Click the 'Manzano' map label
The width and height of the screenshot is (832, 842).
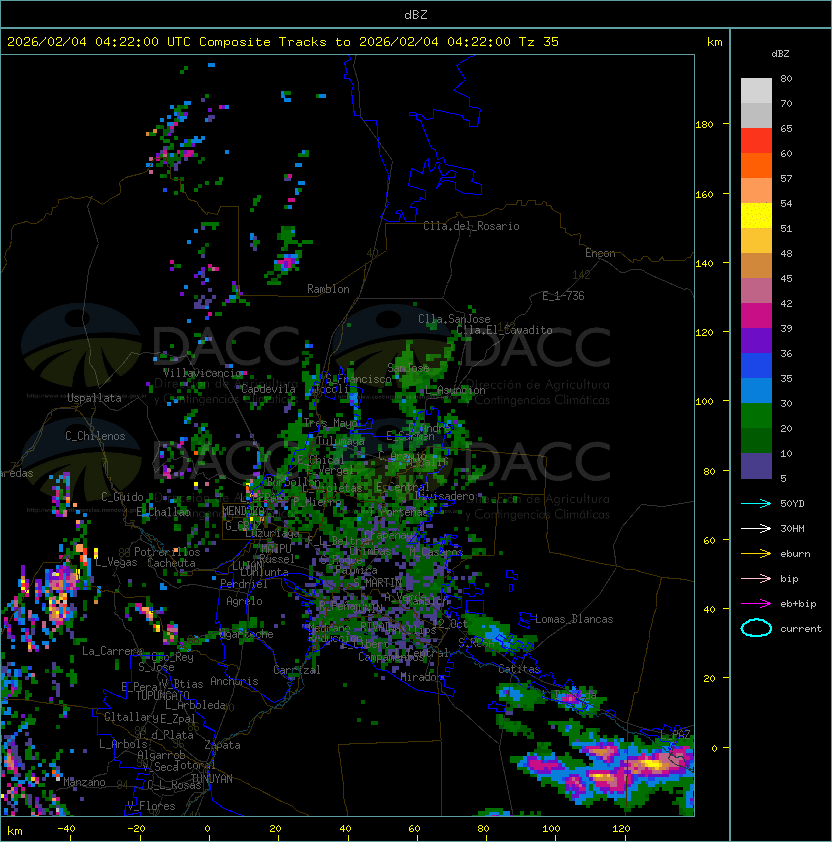[84, 782]
